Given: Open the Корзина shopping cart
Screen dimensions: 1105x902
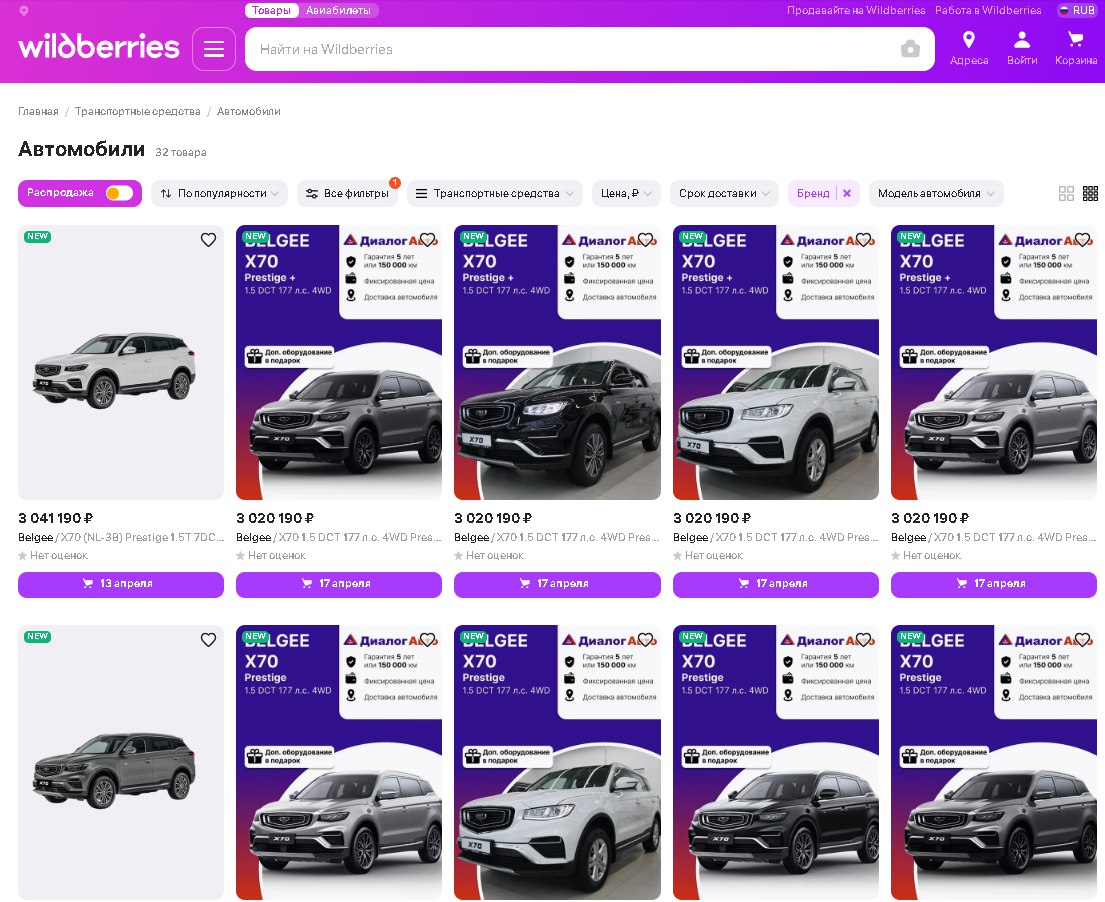Looking at the screenshot, I should (x=1075, y=41).
